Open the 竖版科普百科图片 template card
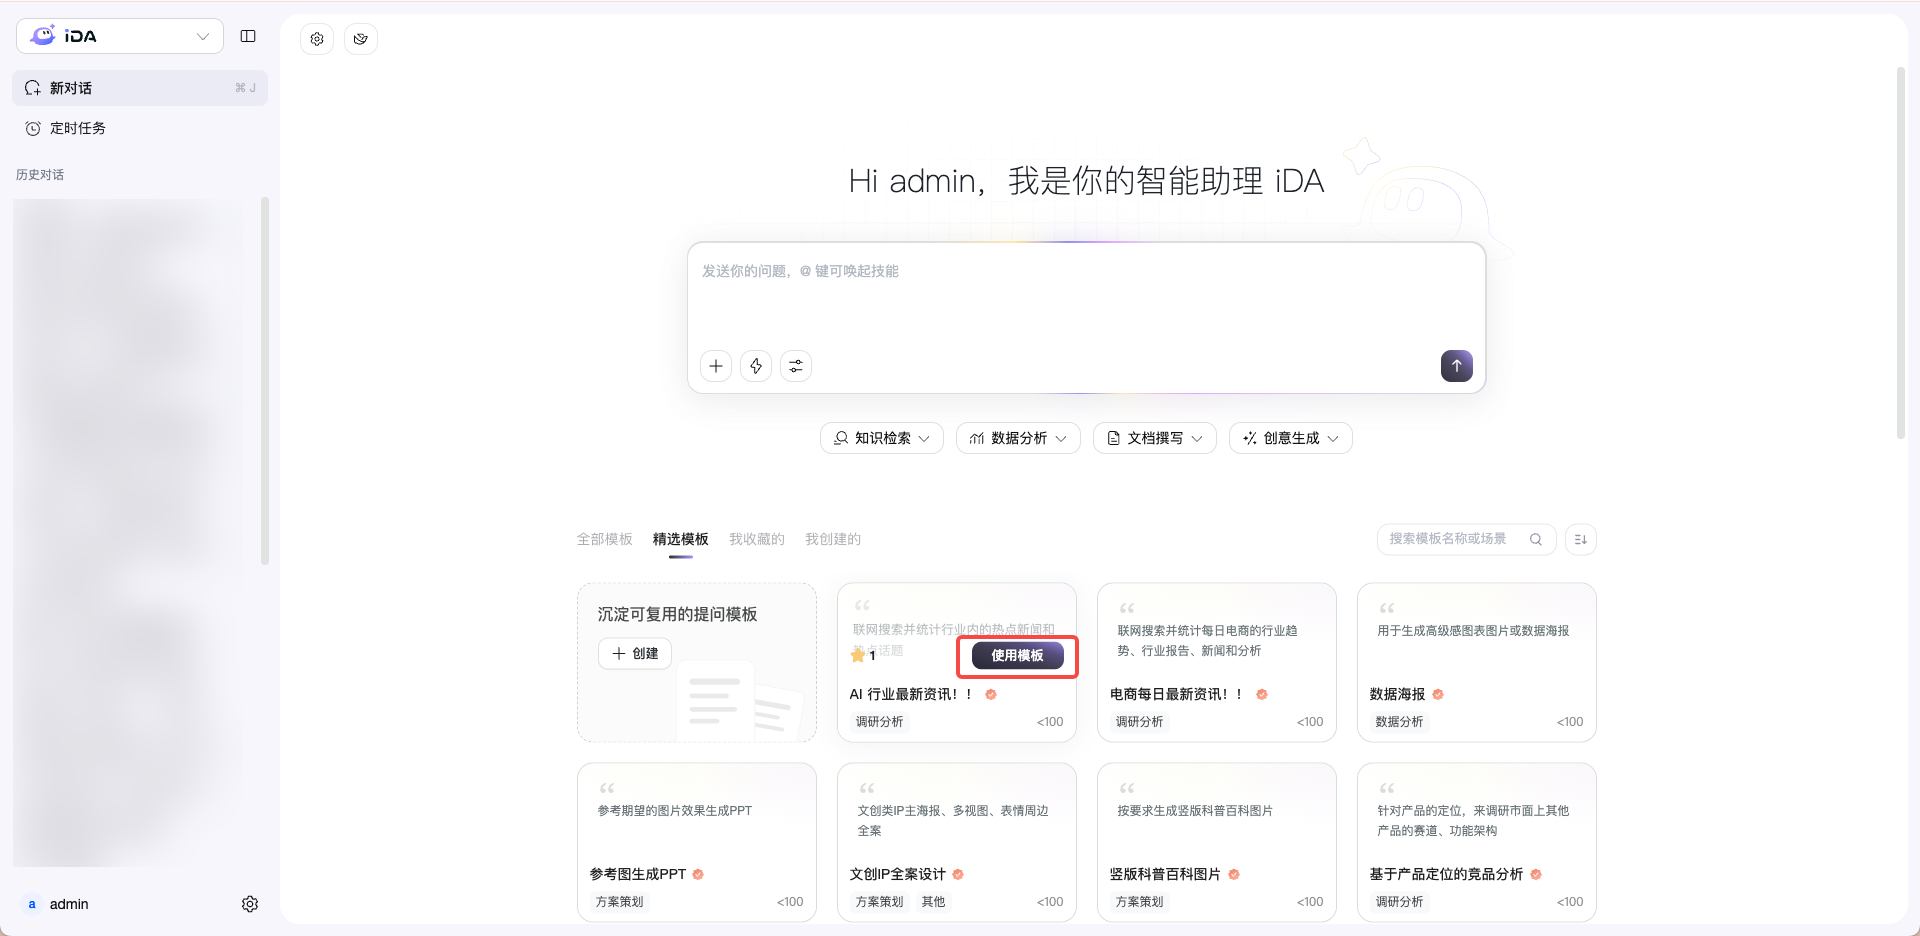 click(x=1217, y=843)
